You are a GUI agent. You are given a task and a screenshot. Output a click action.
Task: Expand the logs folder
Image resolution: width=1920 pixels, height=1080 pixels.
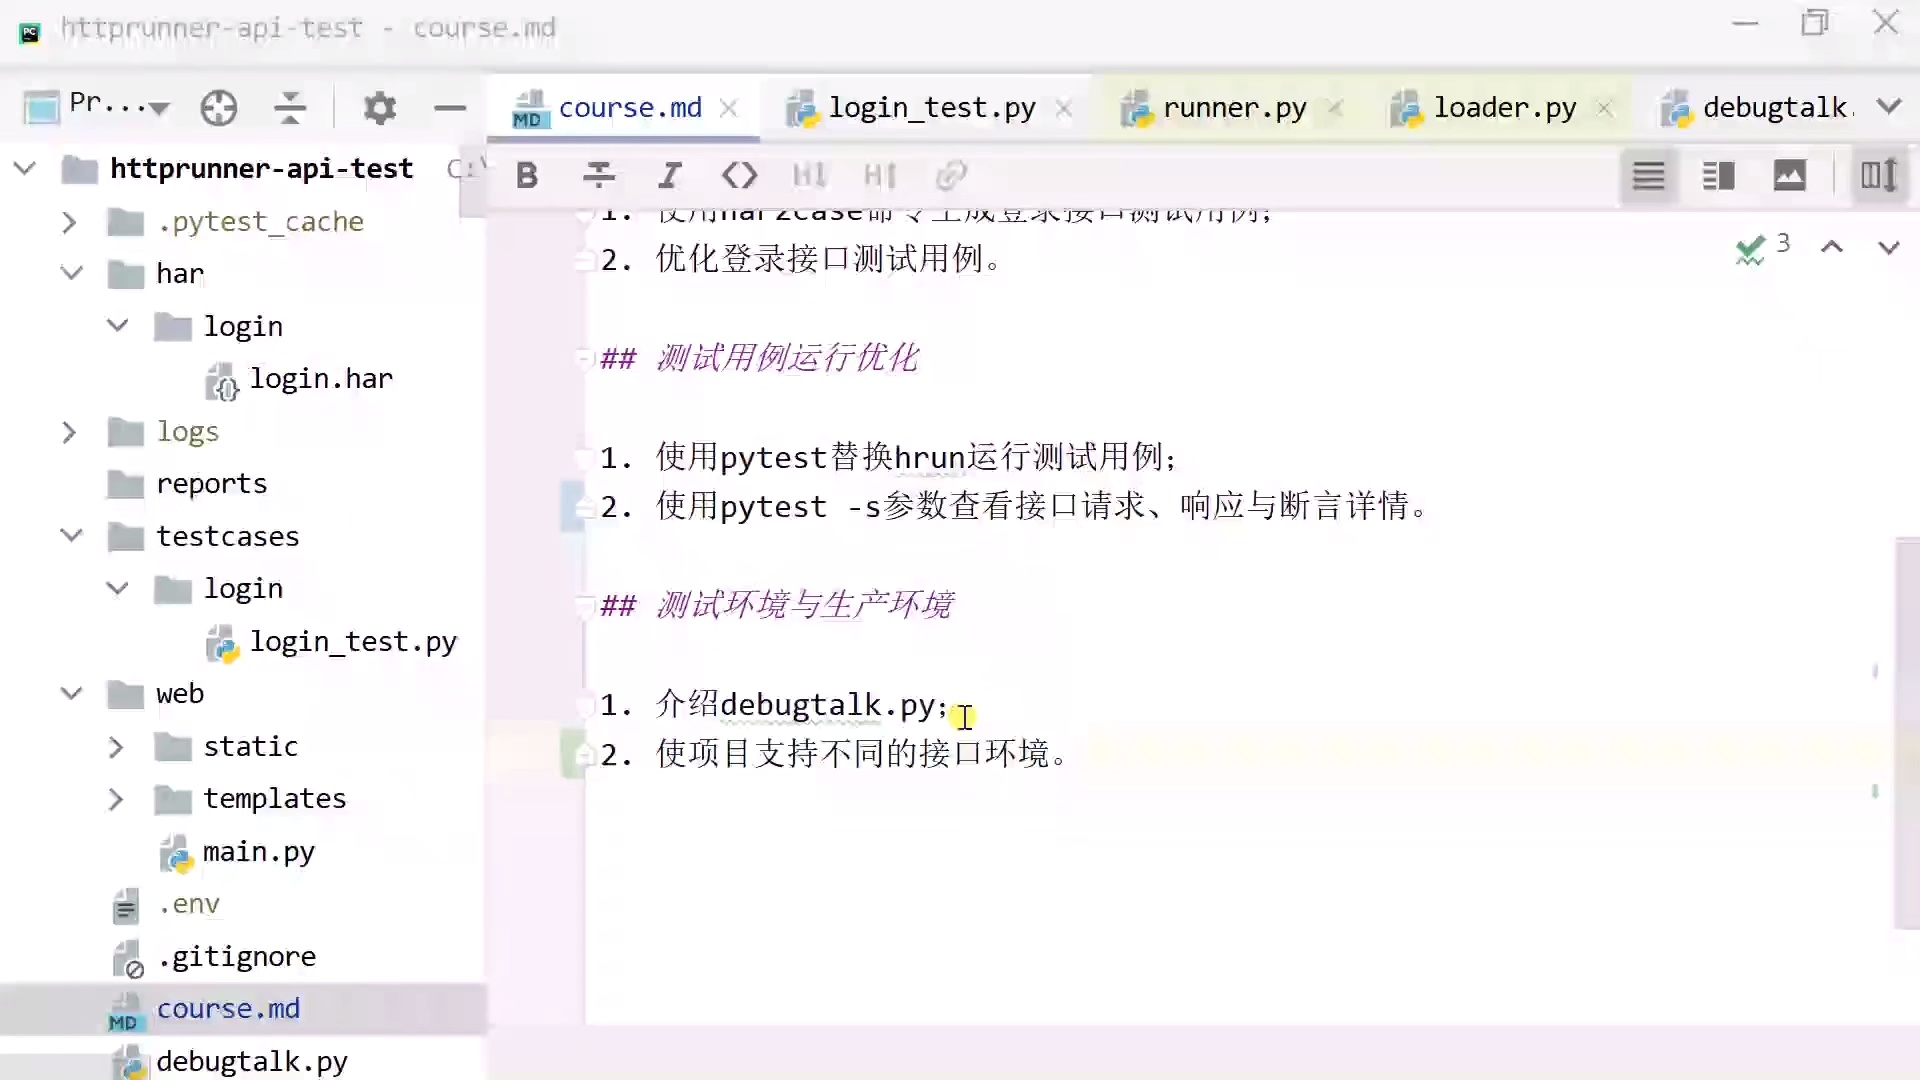pos(69,432)
